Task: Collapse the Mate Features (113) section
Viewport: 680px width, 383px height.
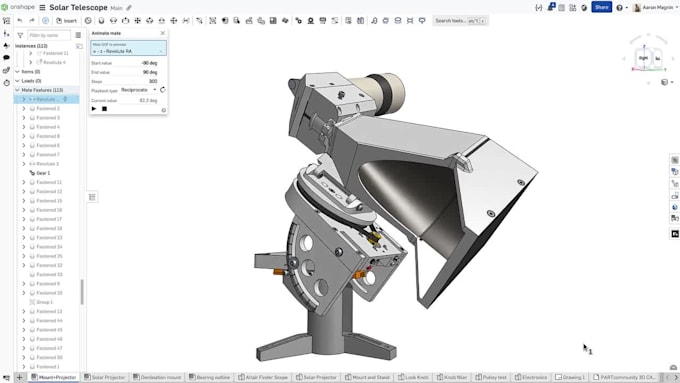Action: pyautogui.click(x=17, y=90)
